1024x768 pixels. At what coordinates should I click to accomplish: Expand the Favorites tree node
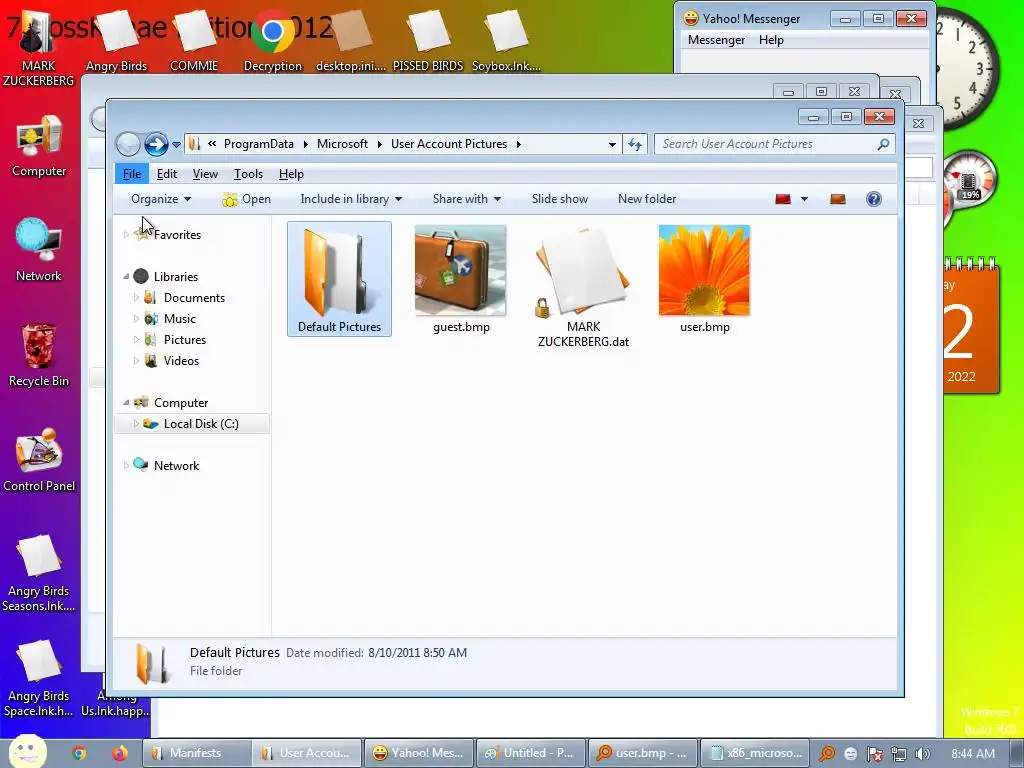[126, 234]
